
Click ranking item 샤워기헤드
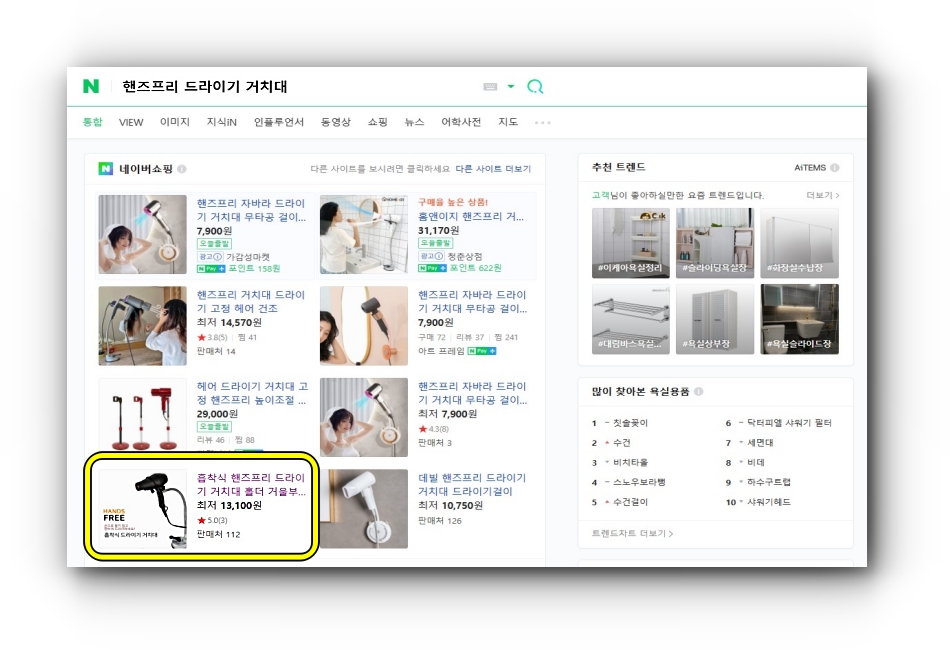point(768,502)
